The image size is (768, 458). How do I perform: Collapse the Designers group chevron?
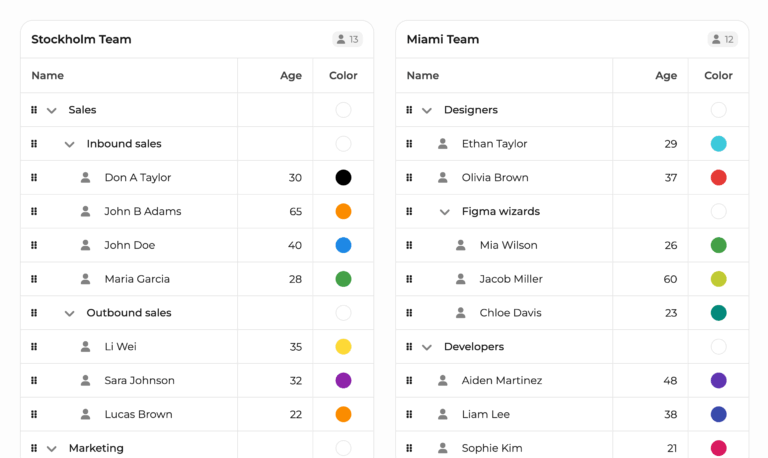coord(427,110)
